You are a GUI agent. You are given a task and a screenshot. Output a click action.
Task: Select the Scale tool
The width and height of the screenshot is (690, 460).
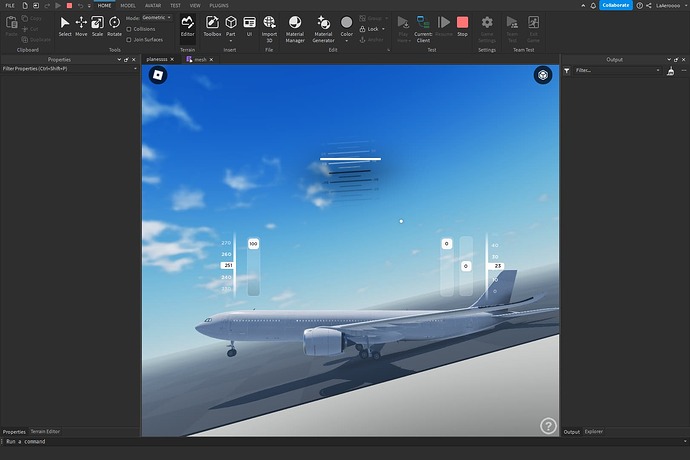[x=97, y=26]
